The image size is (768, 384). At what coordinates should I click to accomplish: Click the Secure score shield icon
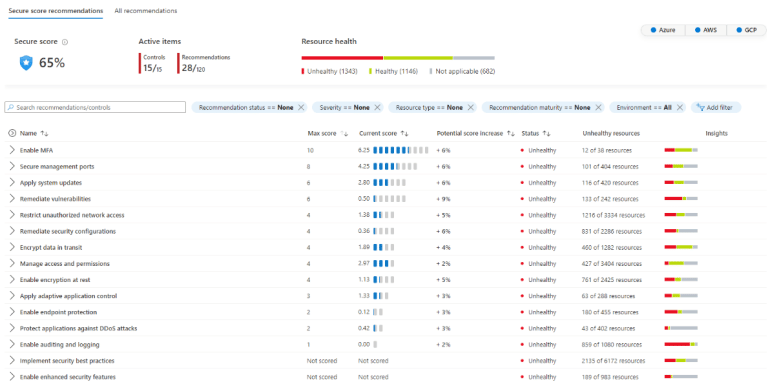(26, 63)
